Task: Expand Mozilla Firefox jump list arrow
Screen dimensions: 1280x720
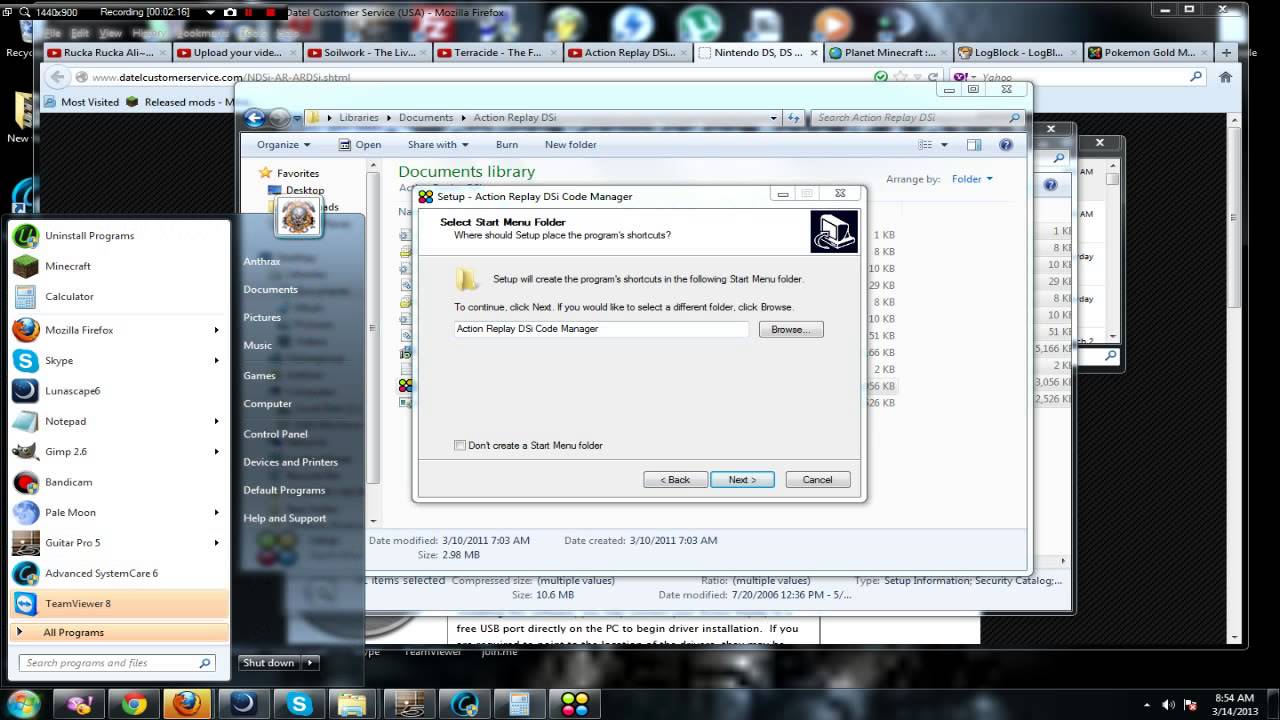Action: pyautogui.click(x=216, y=330)
